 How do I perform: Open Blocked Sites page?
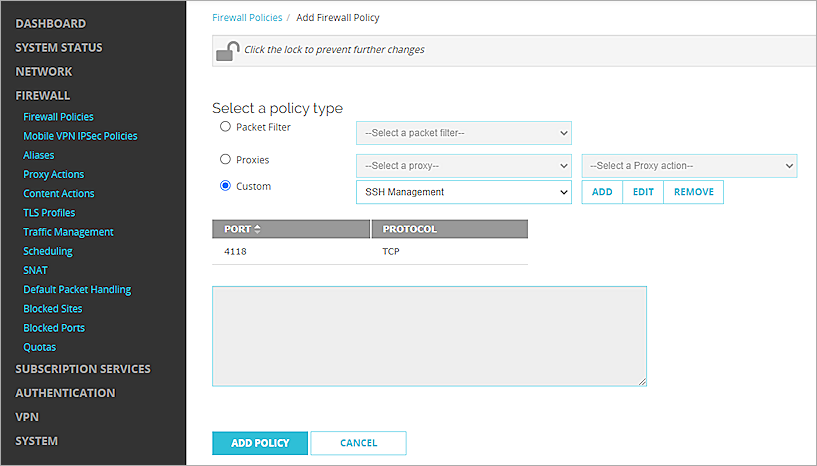tap(53, 309)
